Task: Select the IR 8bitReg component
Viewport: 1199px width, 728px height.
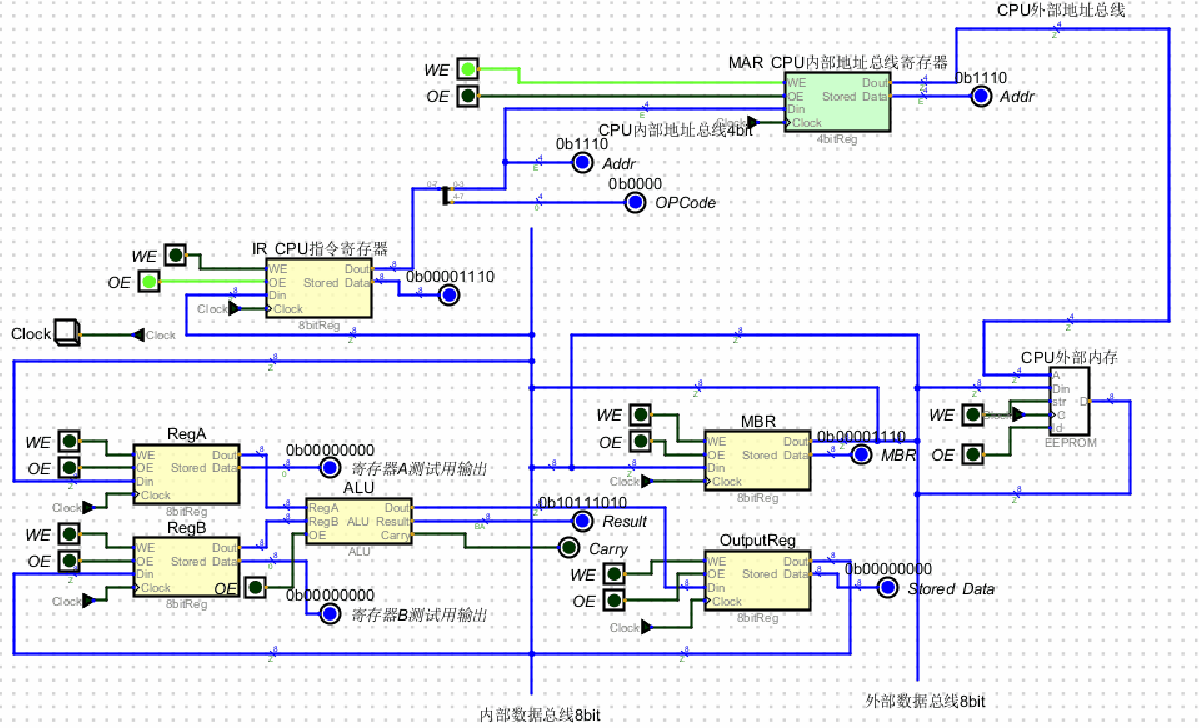Action: coord(320,288)
